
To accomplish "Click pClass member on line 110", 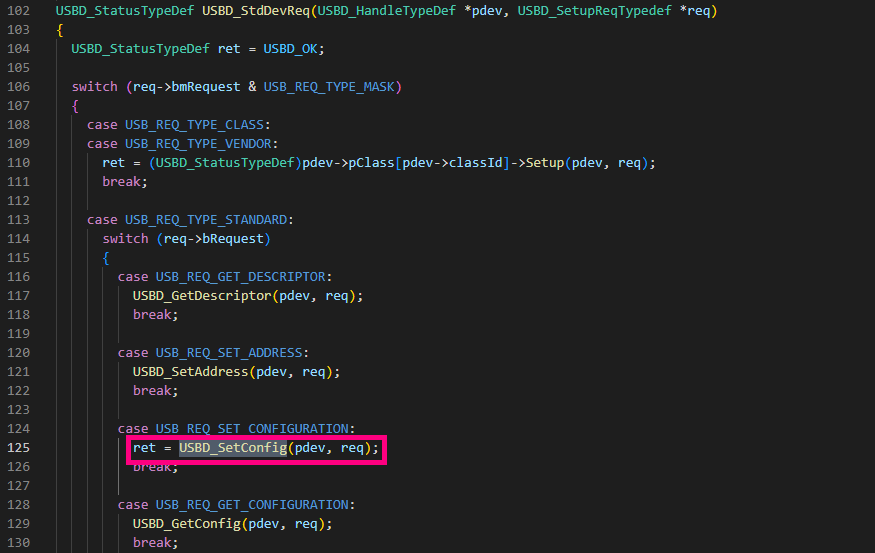I will tap(372, 162).
